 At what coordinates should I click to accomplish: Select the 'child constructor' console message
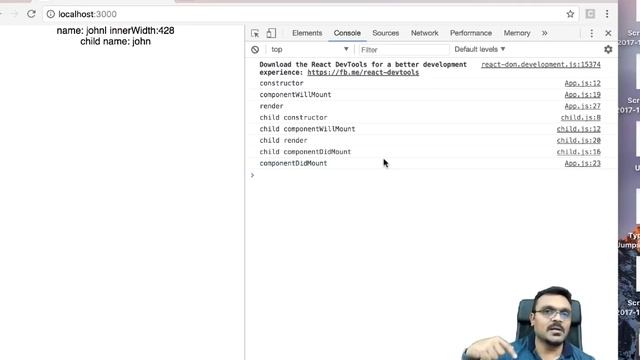click(293, 118)
